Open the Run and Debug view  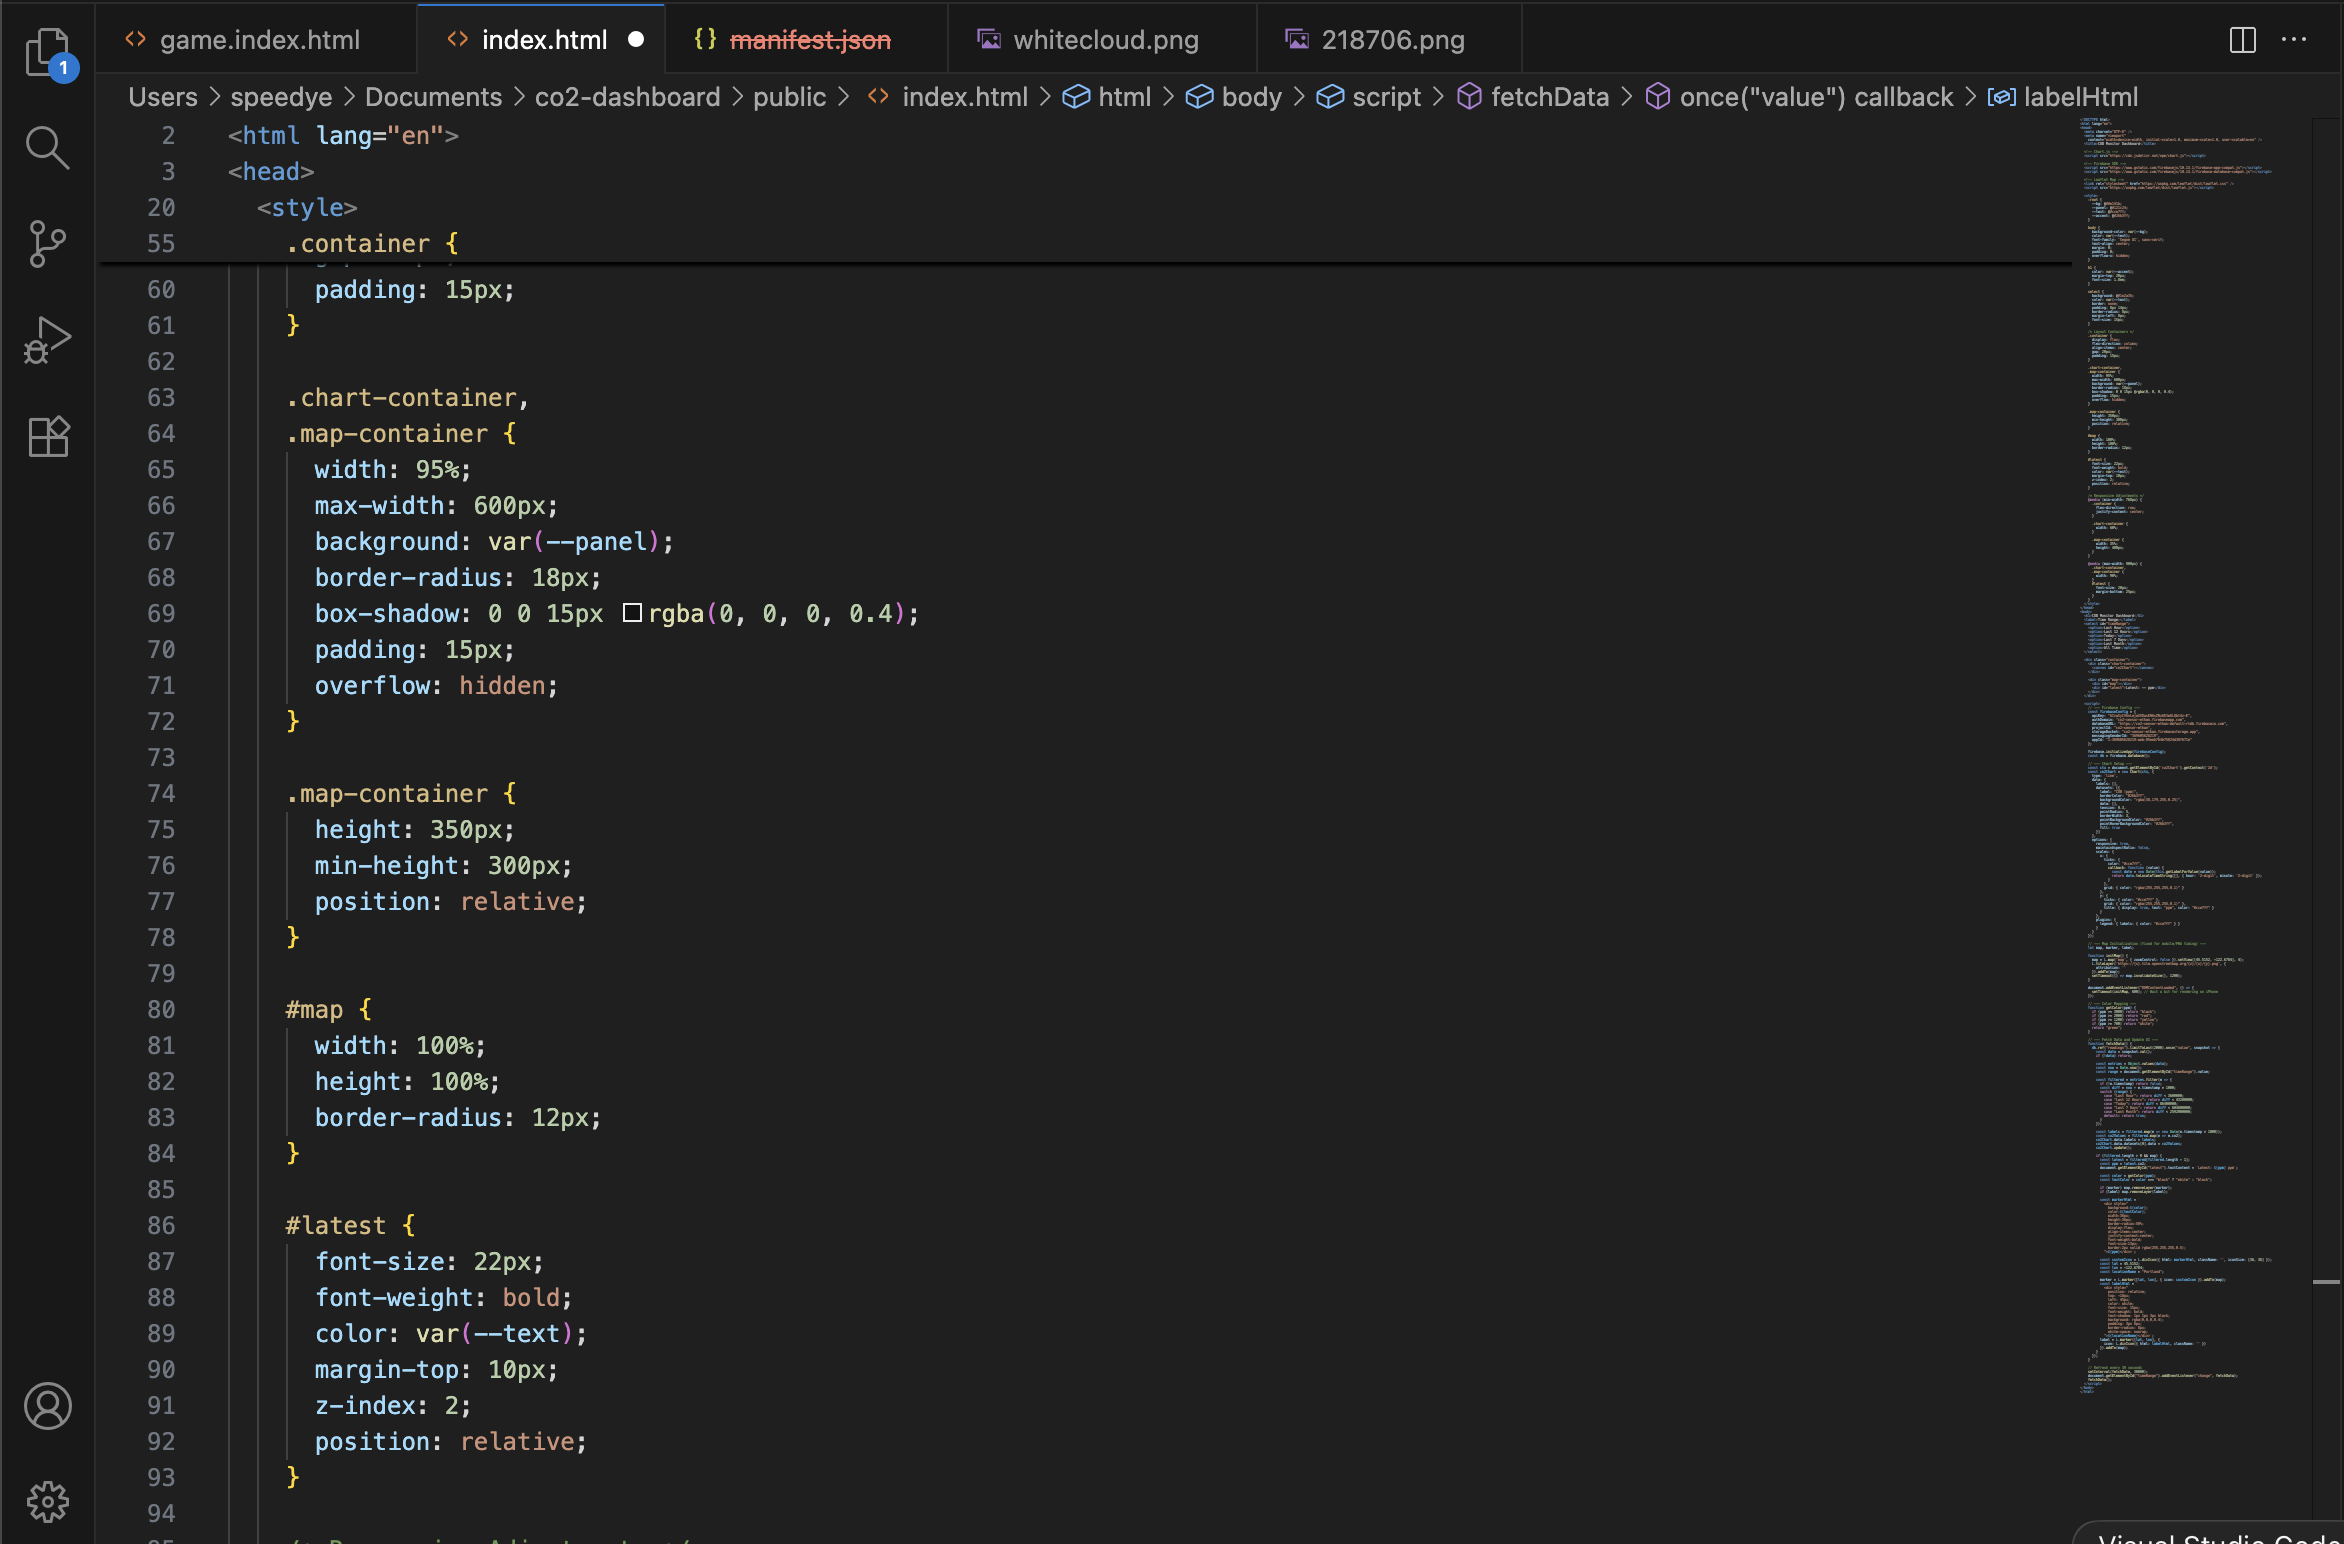point(47,339)
